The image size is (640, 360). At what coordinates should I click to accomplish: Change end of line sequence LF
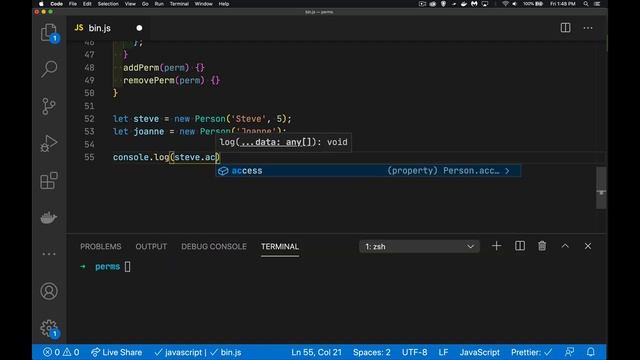pos(443,352)
